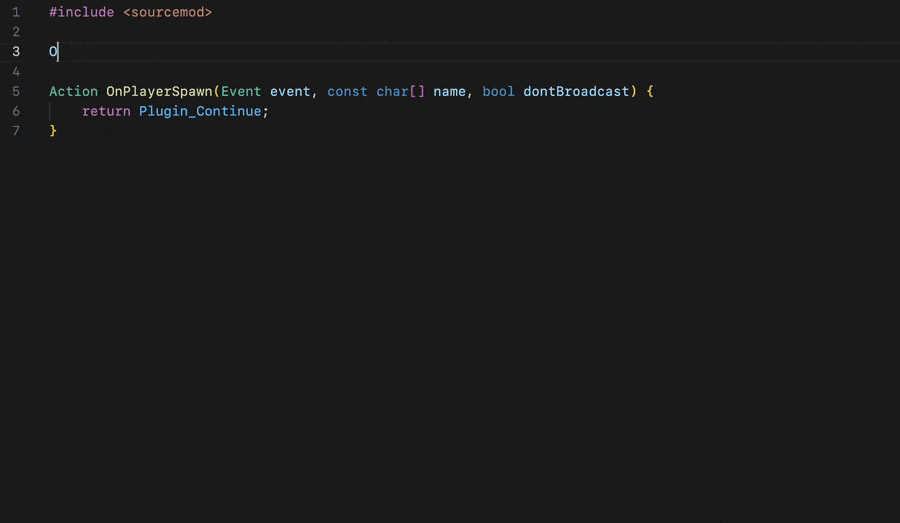
Task: Click the const keyword
Action: (x=347, y=91)
